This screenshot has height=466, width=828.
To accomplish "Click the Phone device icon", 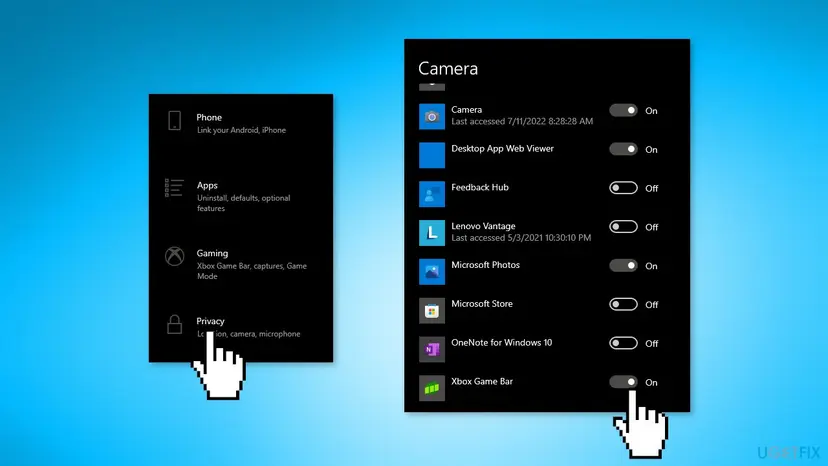I will coord(175,121).
